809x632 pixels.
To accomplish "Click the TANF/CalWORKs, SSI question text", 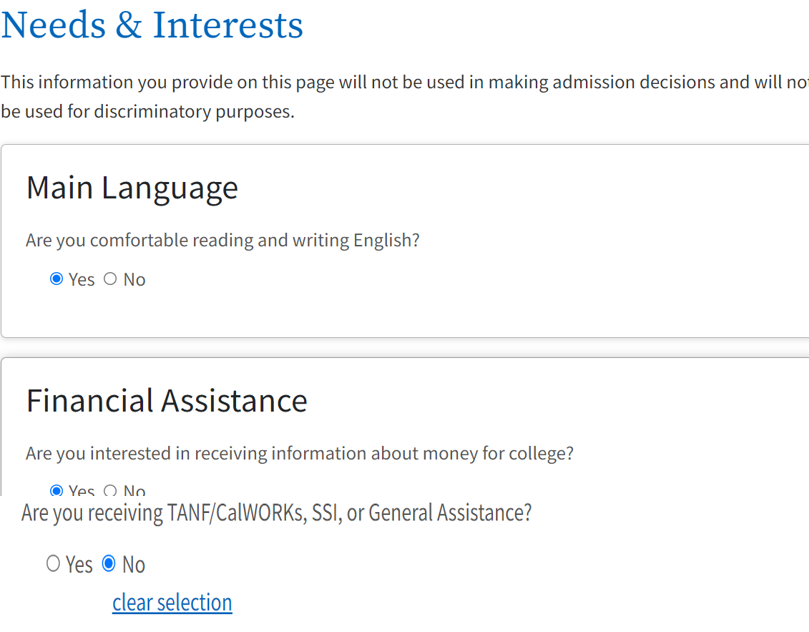I will tap(276, 513).
